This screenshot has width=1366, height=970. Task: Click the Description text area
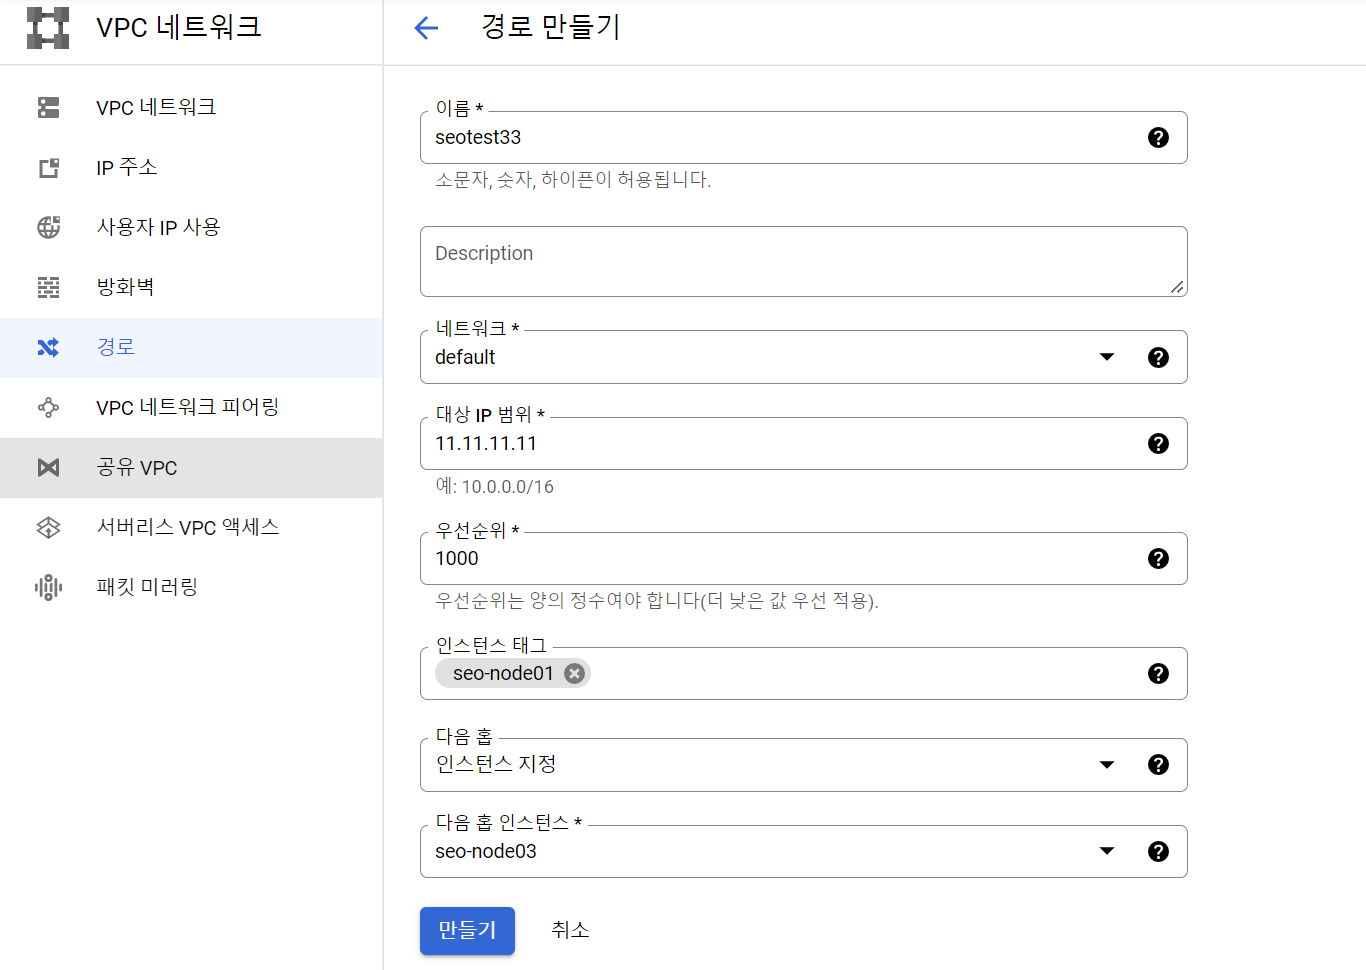click(803, 261)
